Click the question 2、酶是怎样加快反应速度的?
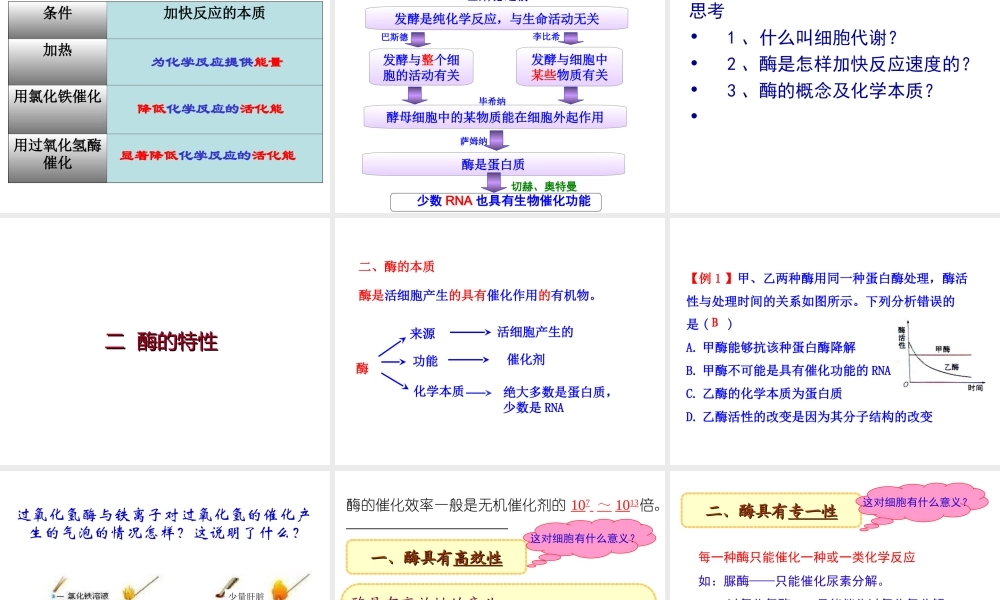Screen dimensions: 1000x600 coord(848,64)
